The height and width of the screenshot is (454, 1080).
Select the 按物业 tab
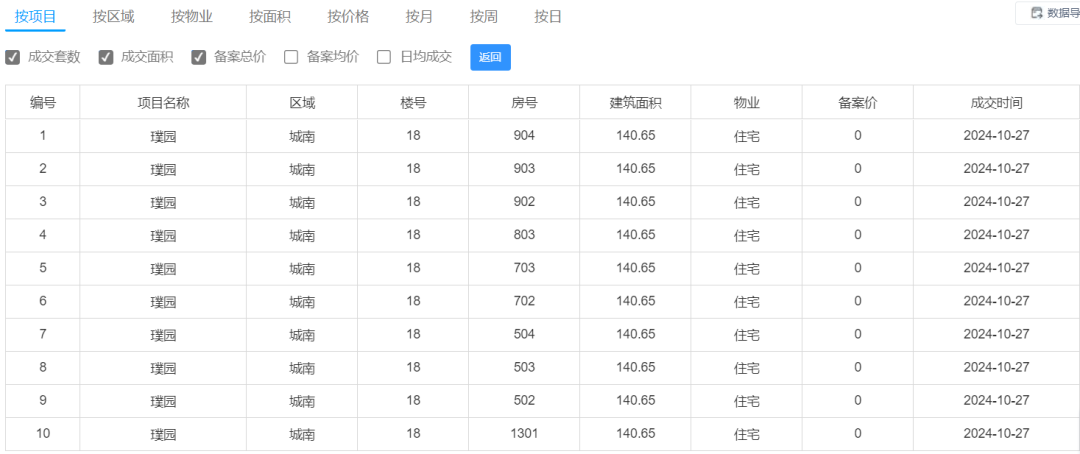191,17
